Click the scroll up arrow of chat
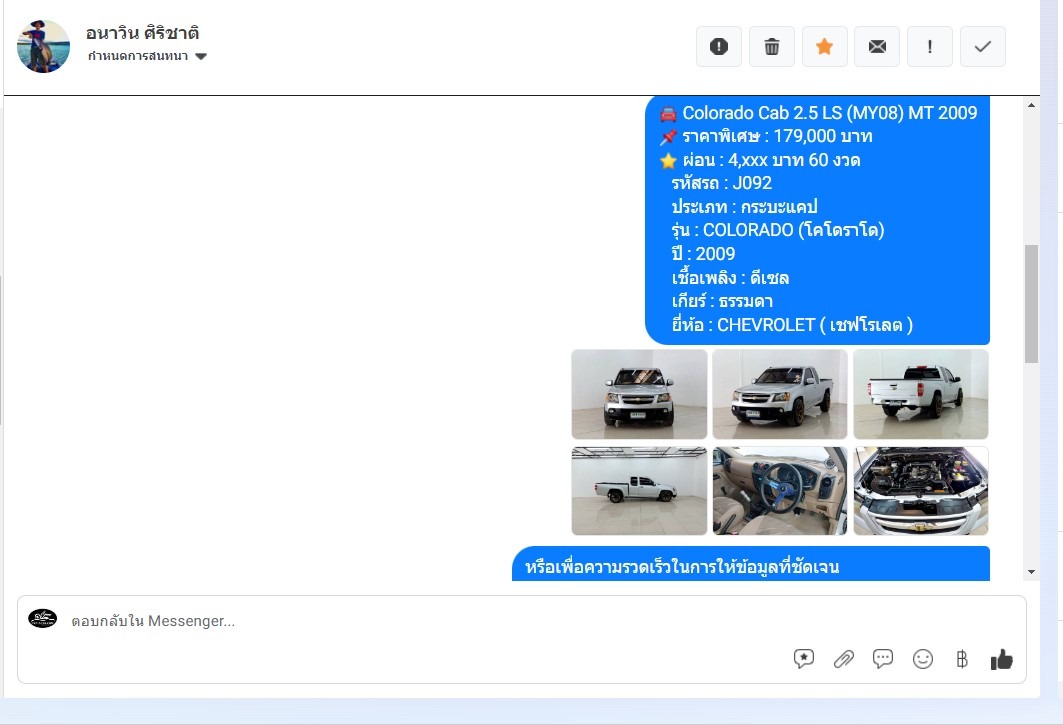 1031,105
